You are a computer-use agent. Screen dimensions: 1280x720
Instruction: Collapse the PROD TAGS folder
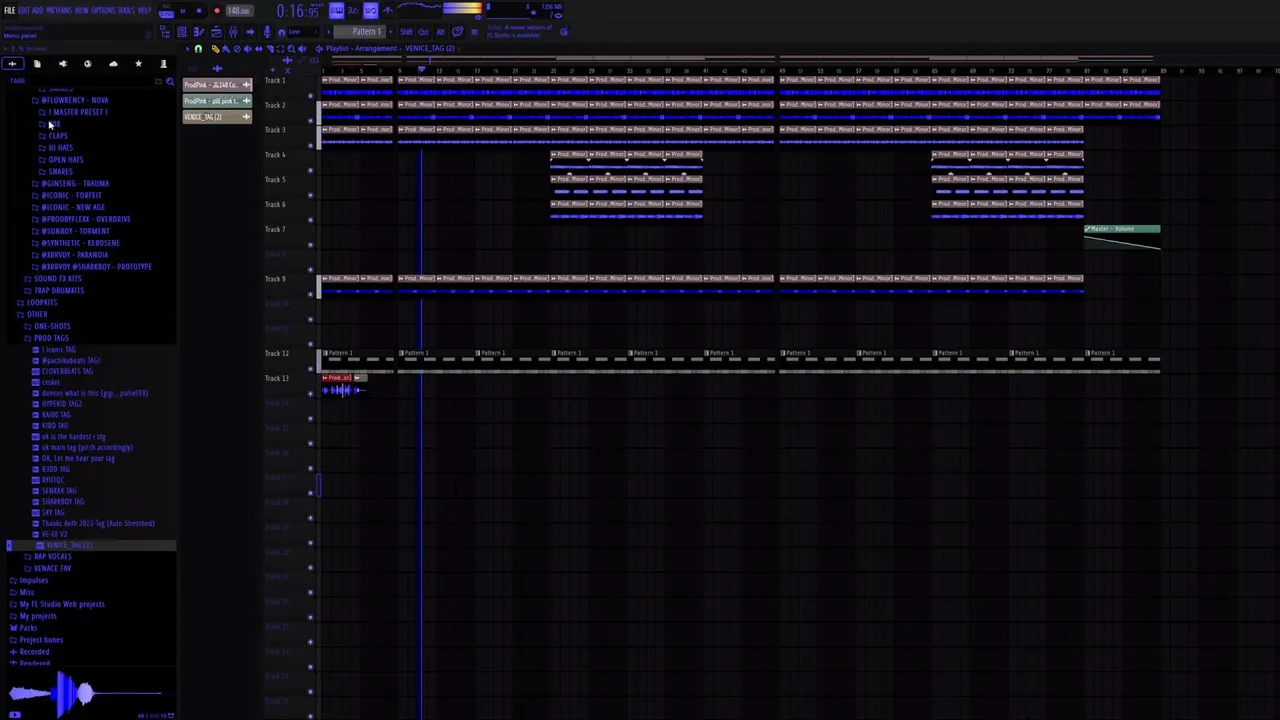[x=46, y=338]
